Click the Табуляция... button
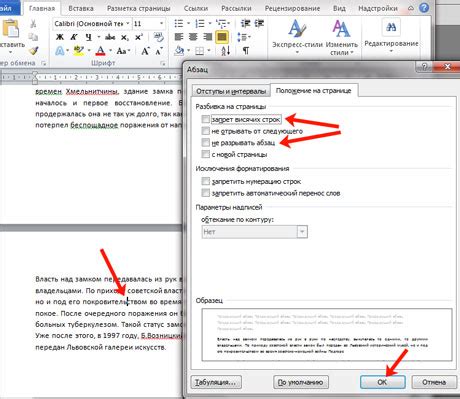The image size is (460, 399). click(x=216, y=382)
